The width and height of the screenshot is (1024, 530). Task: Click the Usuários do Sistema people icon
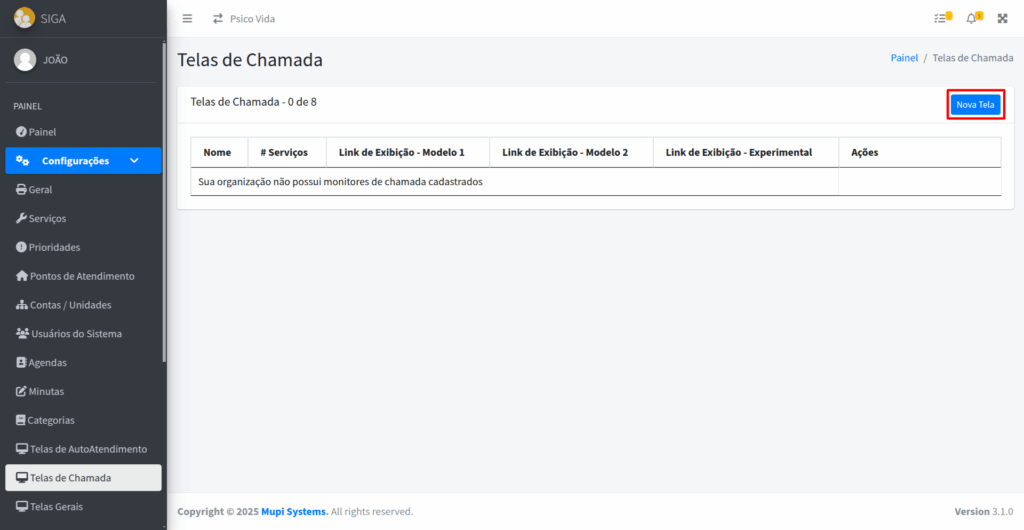(x=22, y=334)
